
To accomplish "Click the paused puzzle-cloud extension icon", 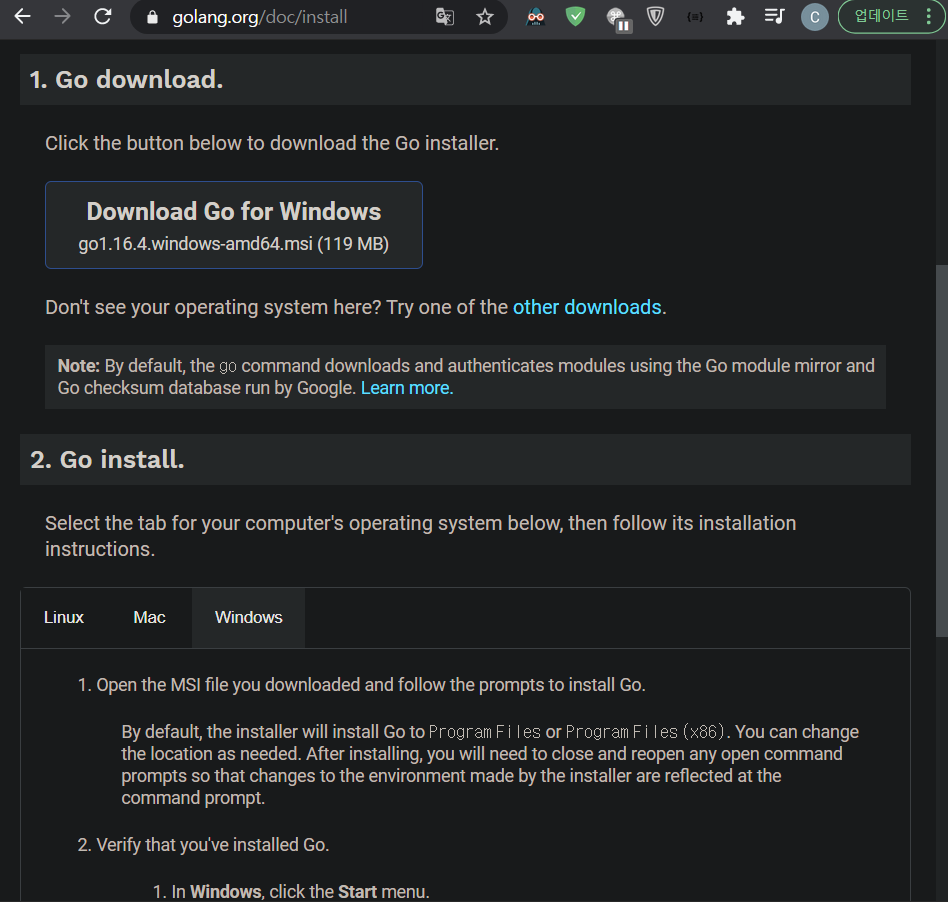I will click(x=618, y=18).
